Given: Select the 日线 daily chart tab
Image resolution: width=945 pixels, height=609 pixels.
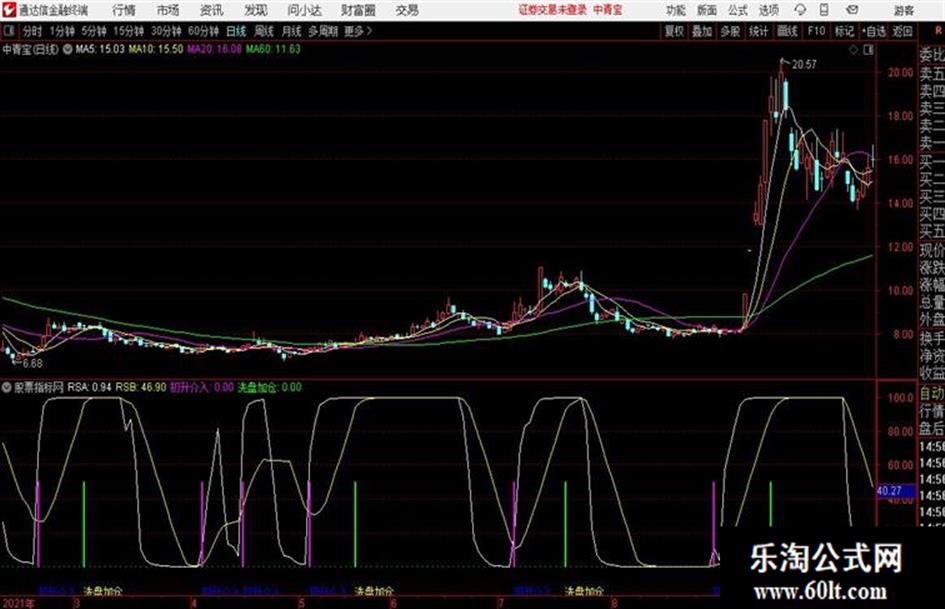Looking at the screenshot, I should 236,31.
